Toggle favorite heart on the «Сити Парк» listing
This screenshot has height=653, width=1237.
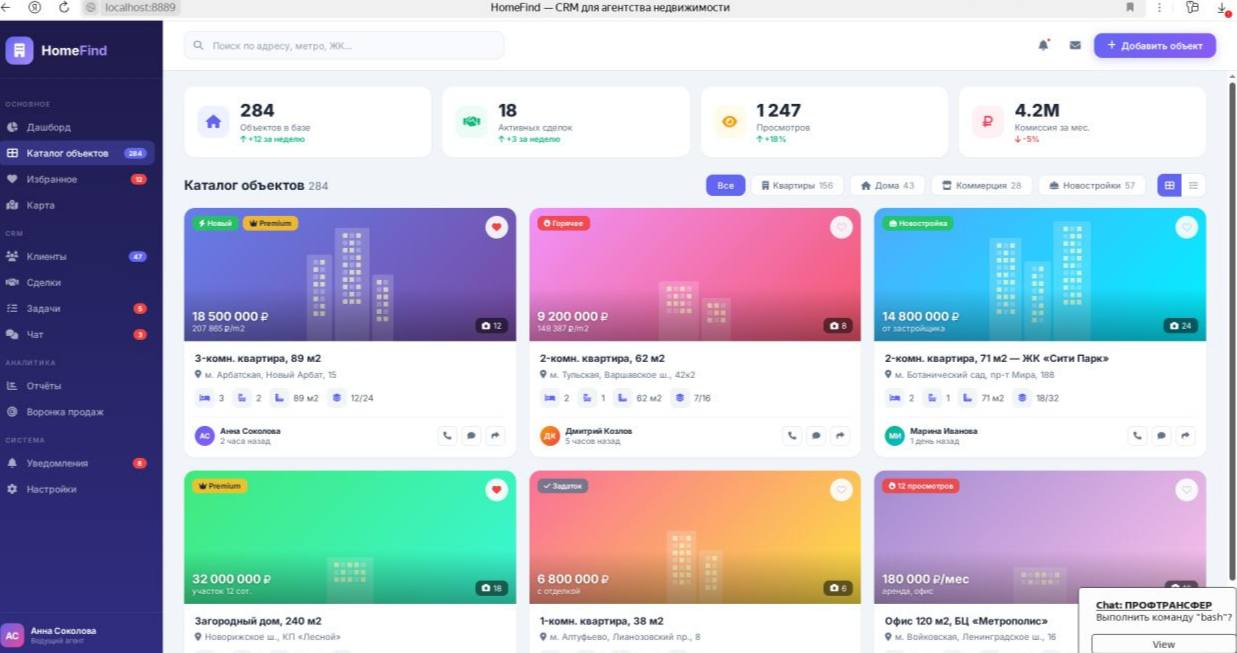(1186, 227)
